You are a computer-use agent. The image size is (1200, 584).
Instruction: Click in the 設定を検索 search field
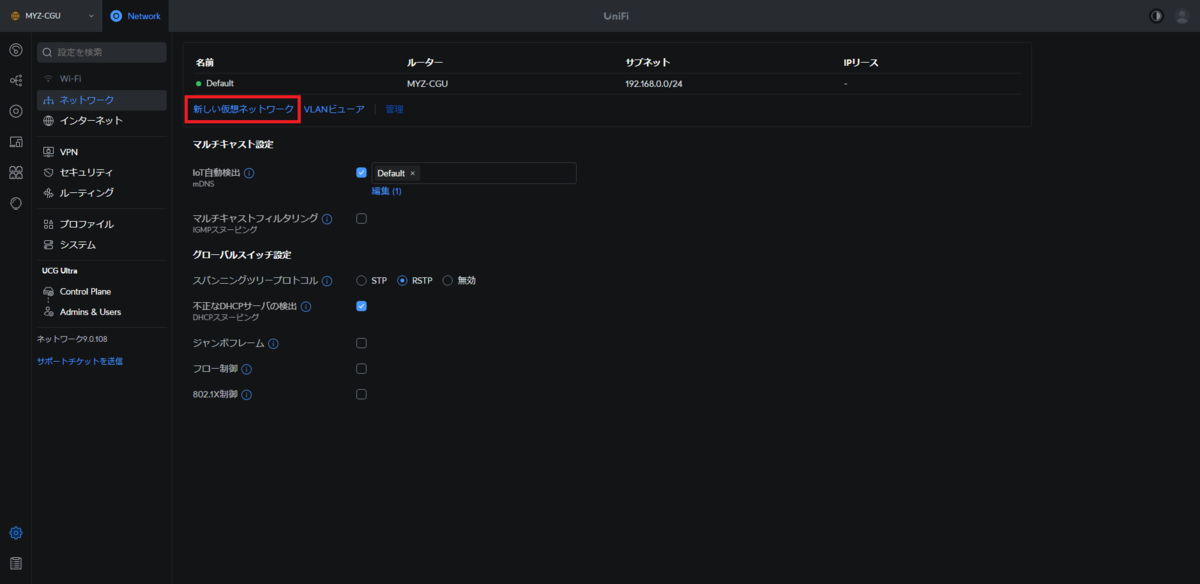[102, 52]
